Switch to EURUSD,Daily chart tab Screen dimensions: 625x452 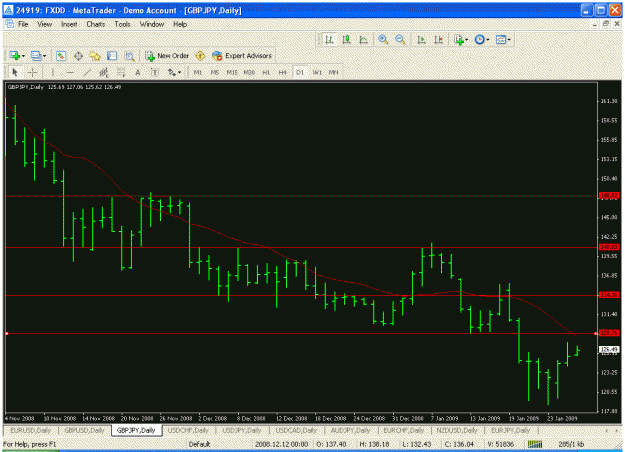[x=31, y=430]
